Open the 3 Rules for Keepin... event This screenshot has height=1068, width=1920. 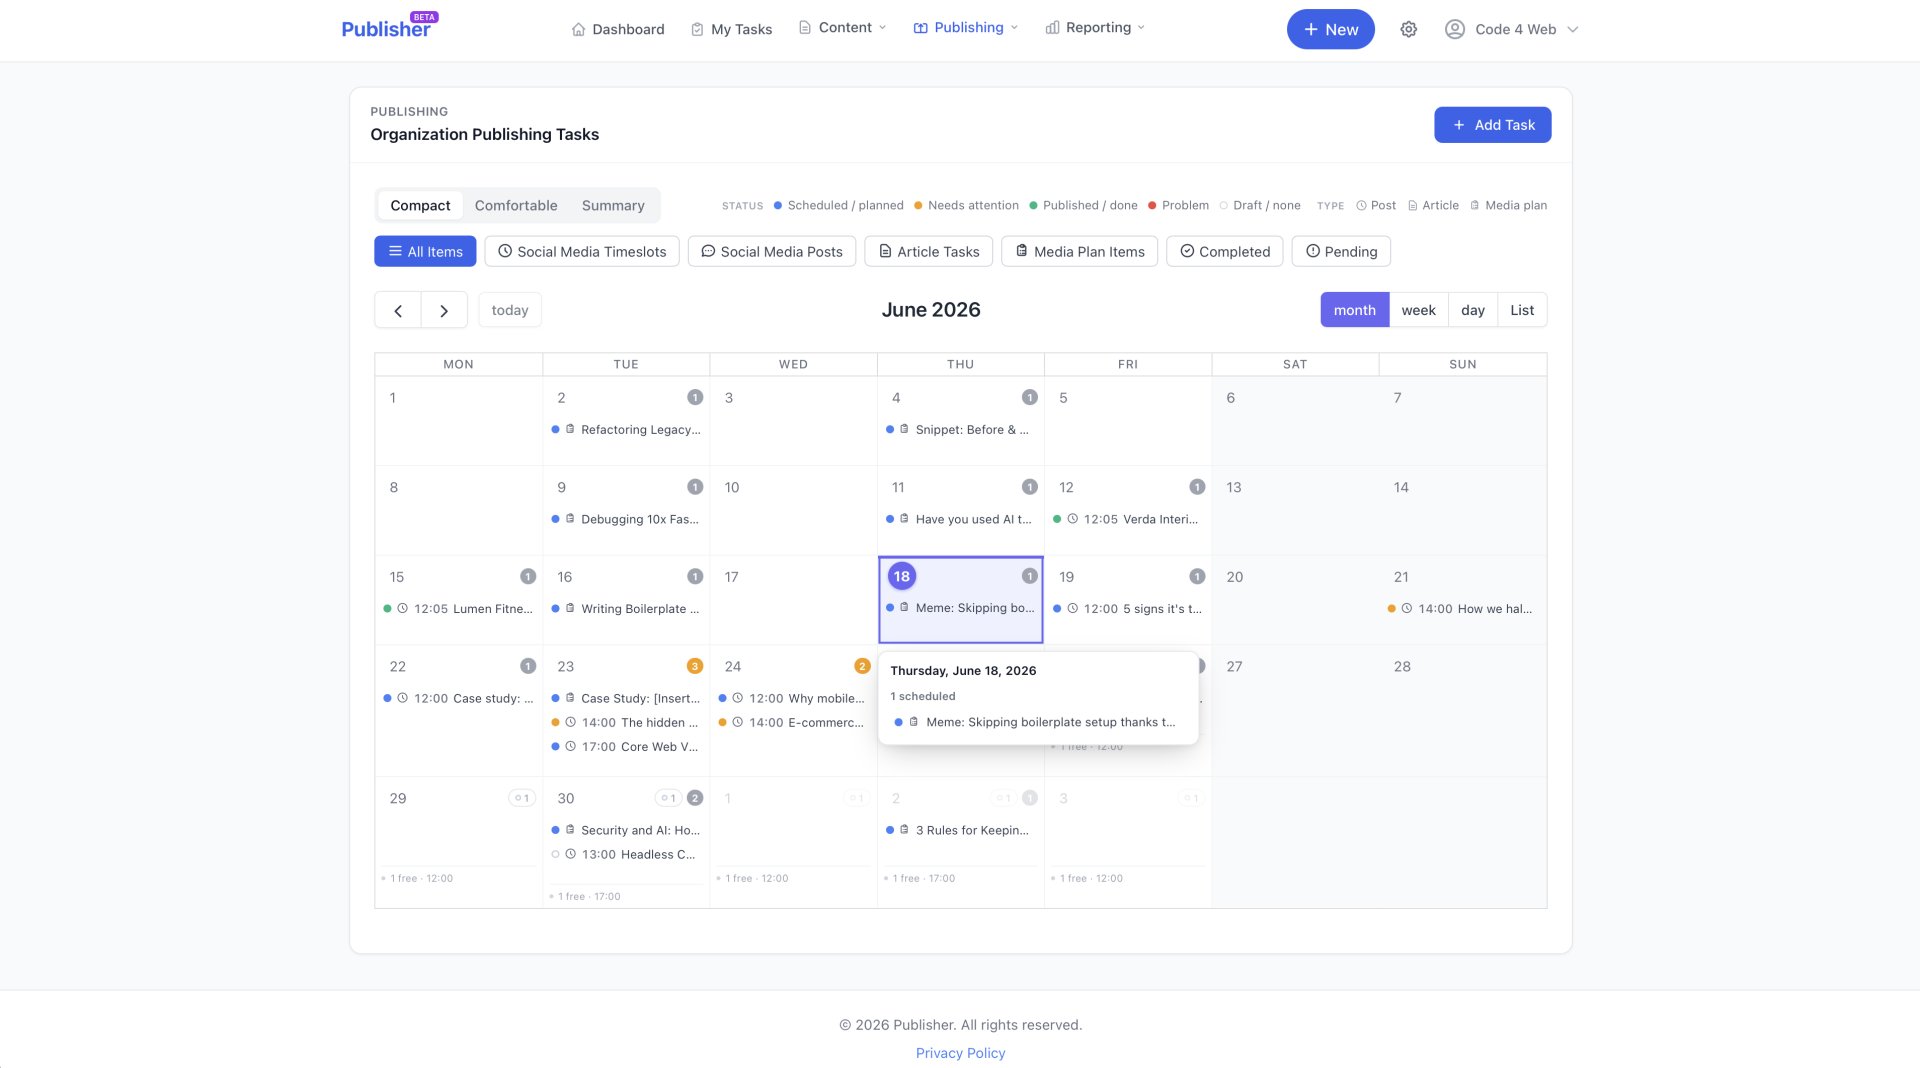[960, 830]
